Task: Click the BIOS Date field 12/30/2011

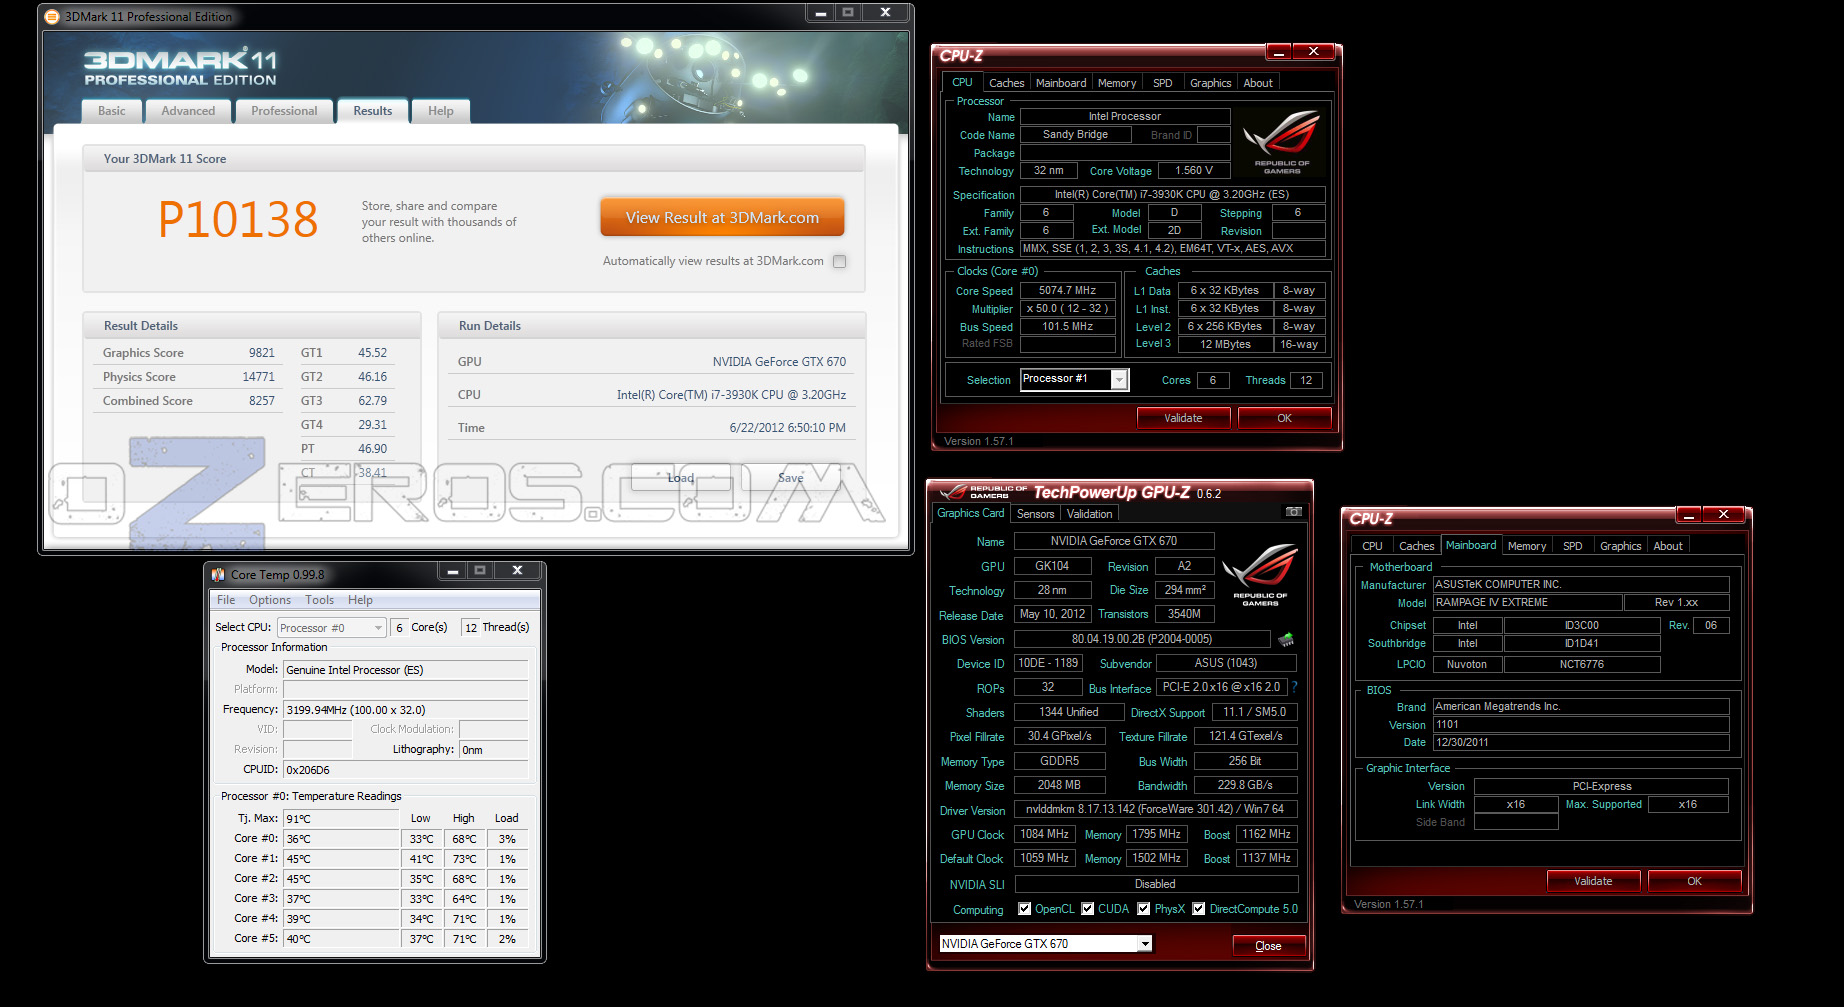Action: pyautogui.click(x=1580, y=743)
